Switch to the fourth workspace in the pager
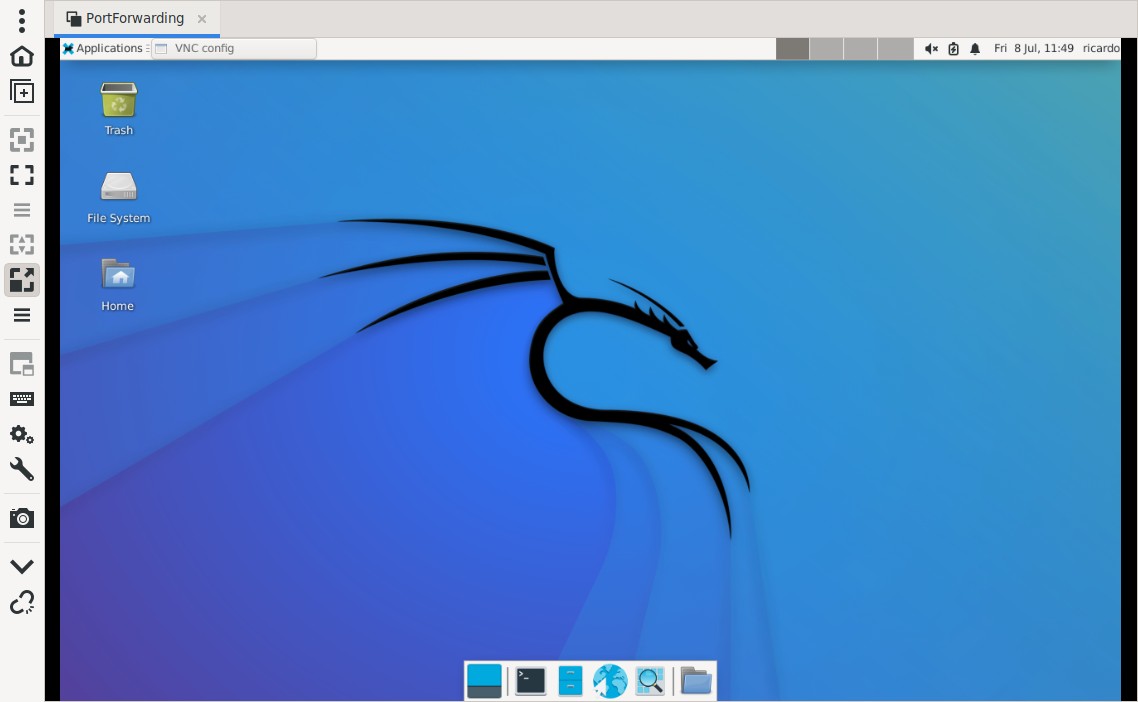The width and height of the screenshot is (1138, 702). [895, 49]
